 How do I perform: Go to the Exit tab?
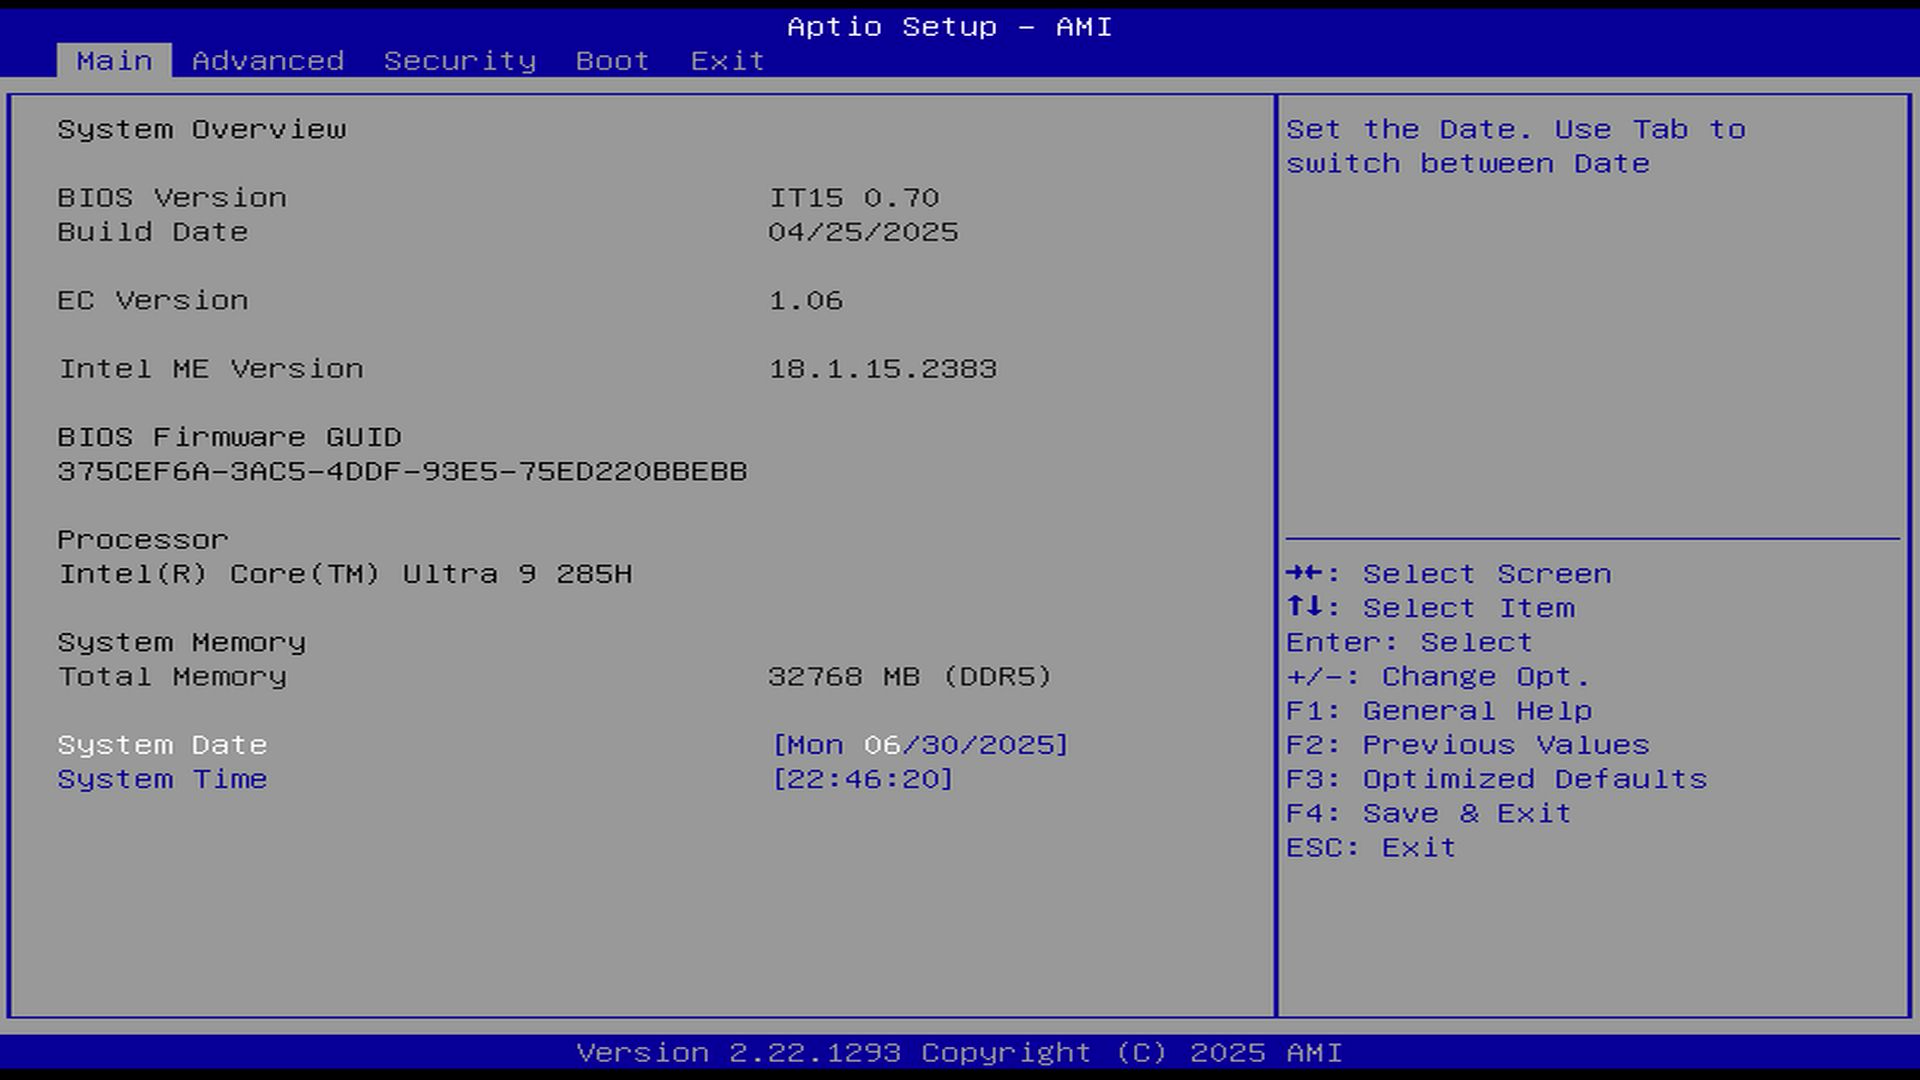727,61
